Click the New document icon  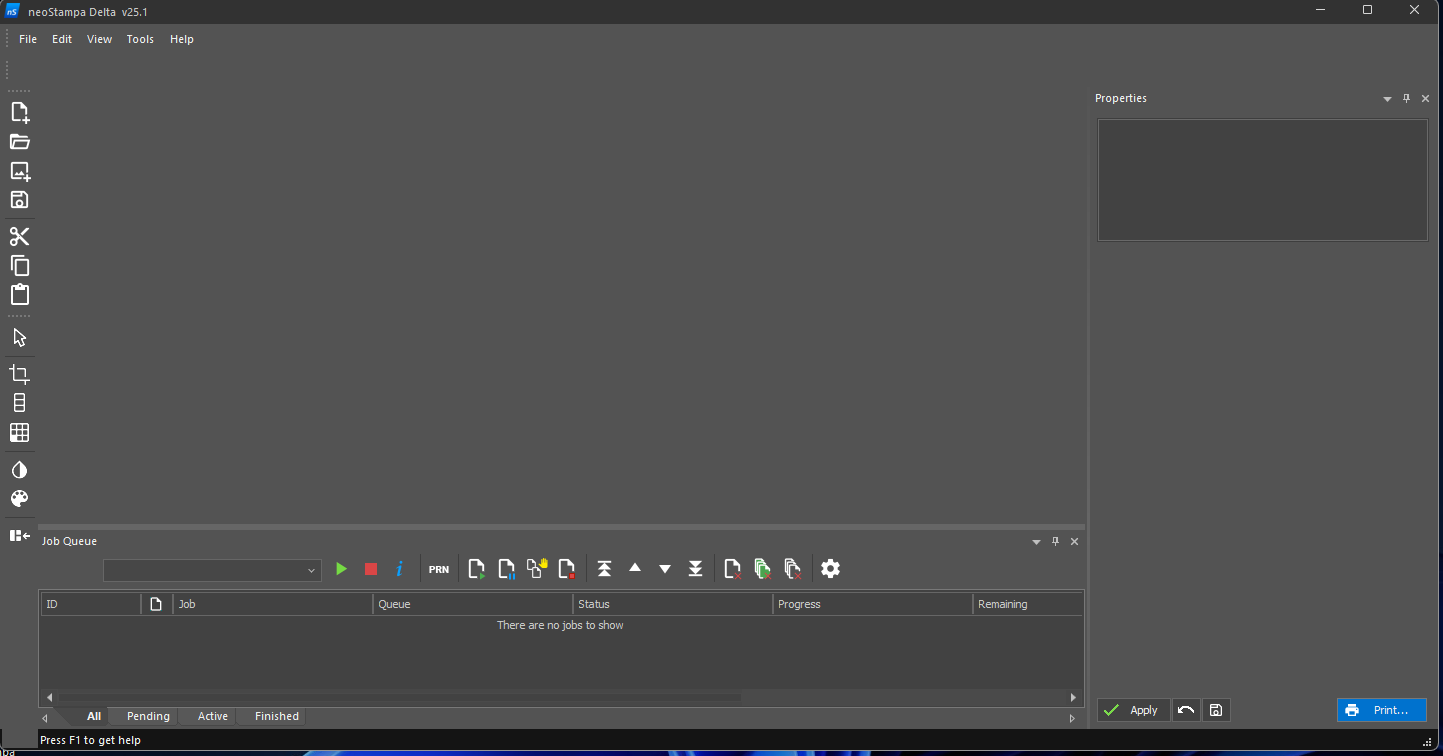[20, 112]
